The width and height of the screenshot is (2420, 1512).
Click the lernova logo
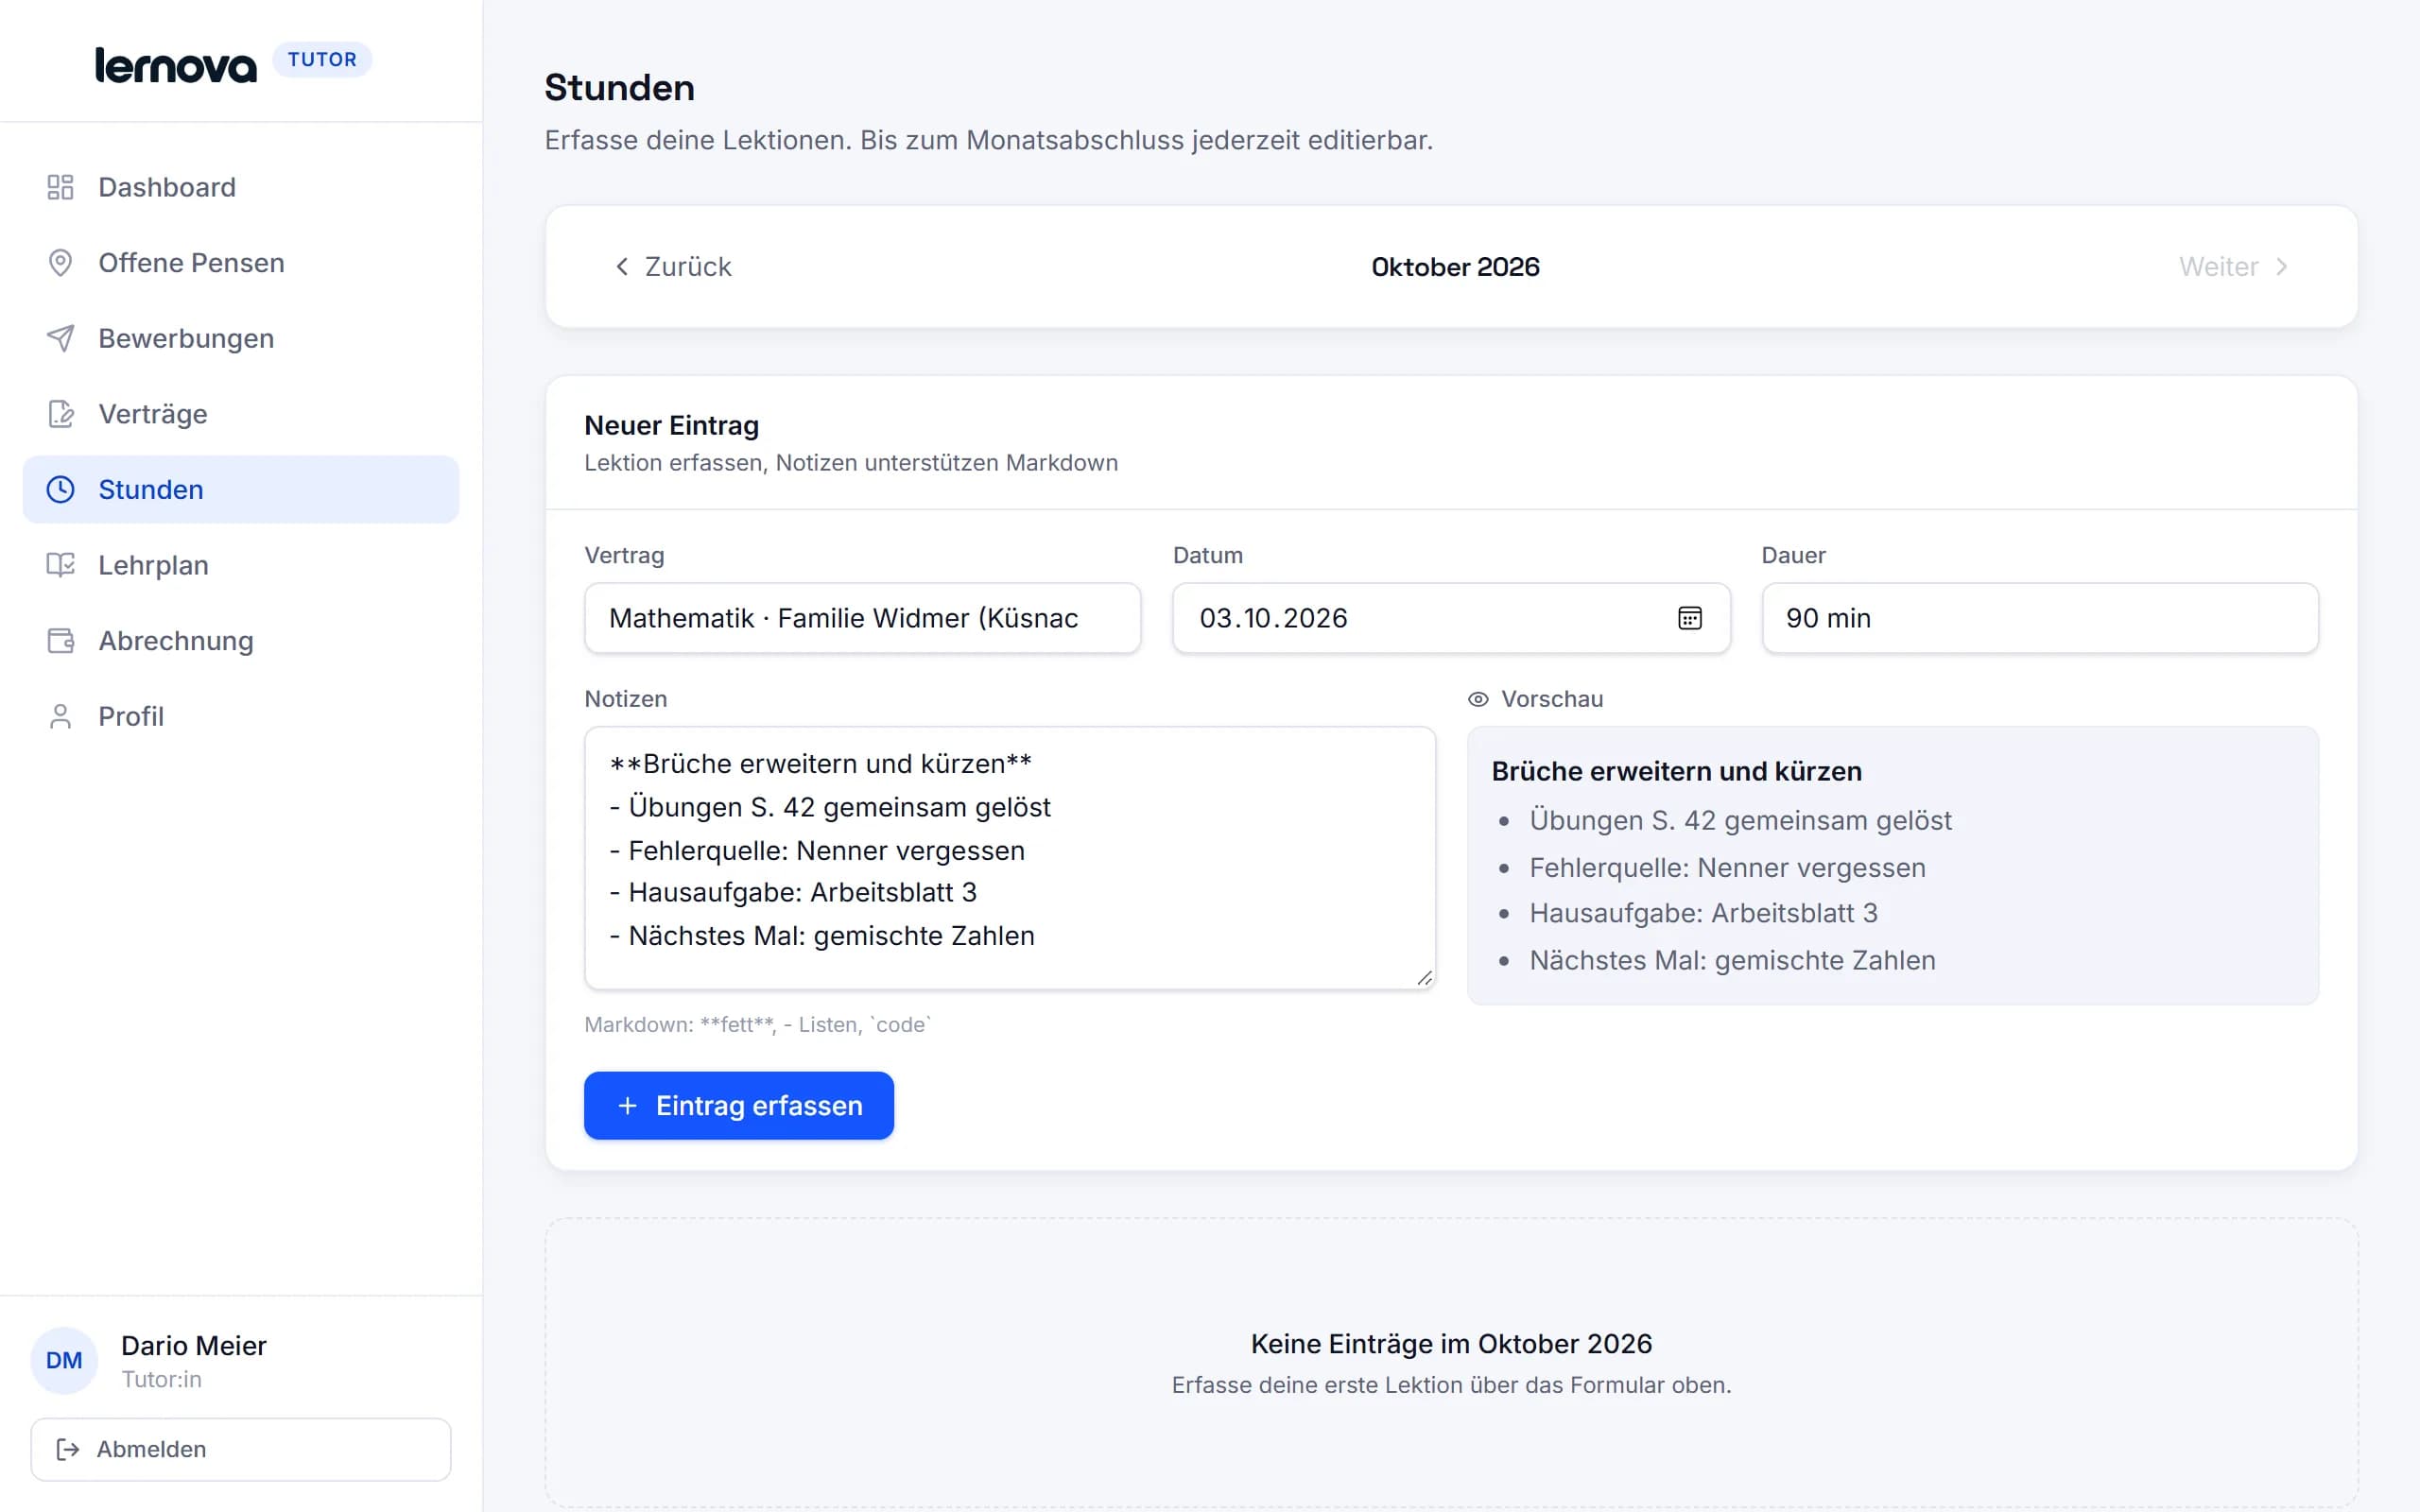click(176, 65)
